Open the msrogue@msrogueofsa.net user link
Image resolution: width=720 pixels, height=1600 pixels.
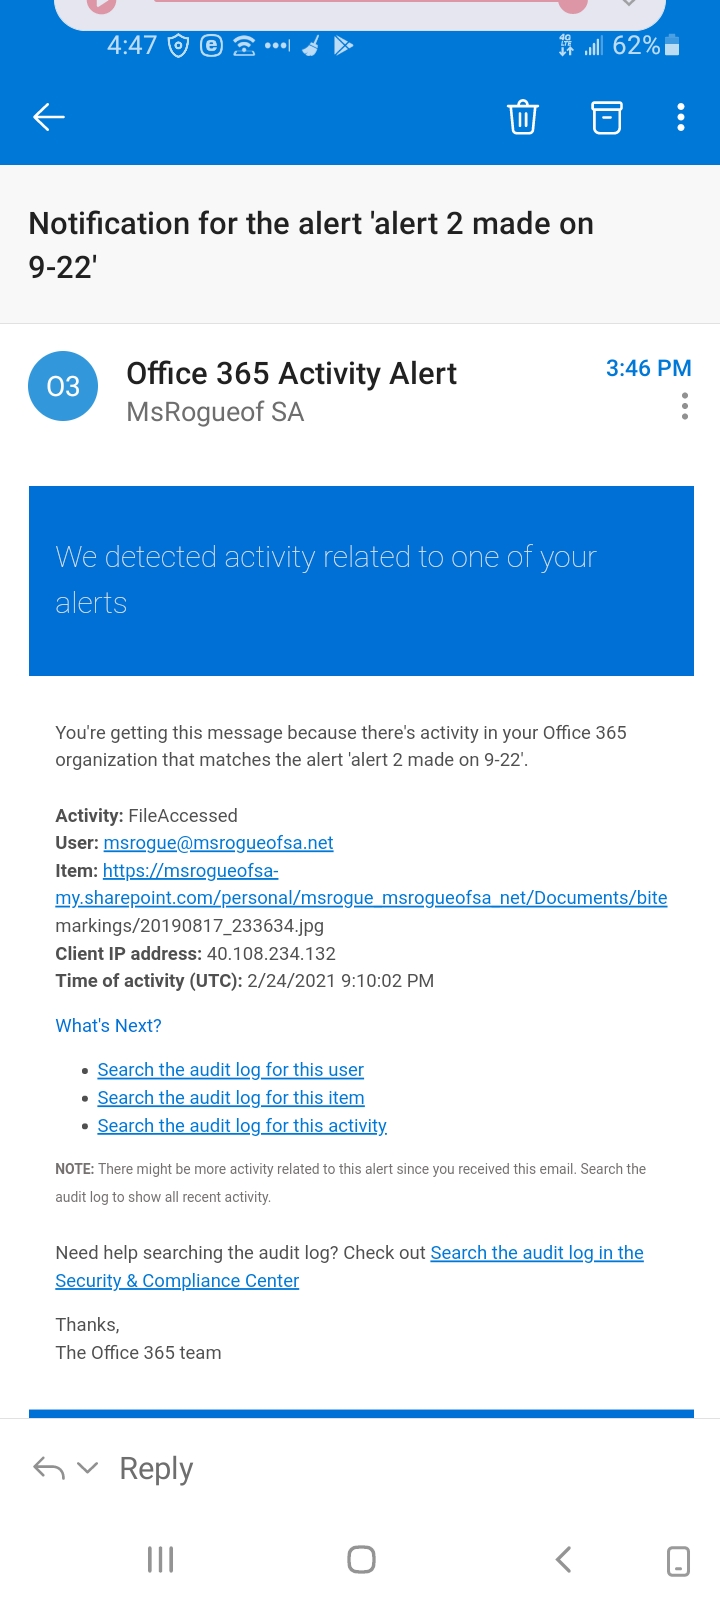pyautogui.click(x=218, y=843)
